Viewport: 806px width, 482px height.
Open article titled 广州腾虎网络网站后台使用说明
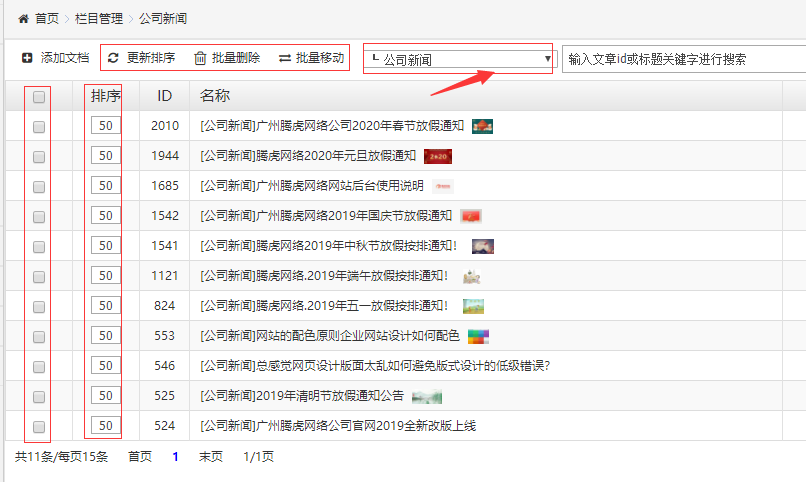[x=312, y=186]
